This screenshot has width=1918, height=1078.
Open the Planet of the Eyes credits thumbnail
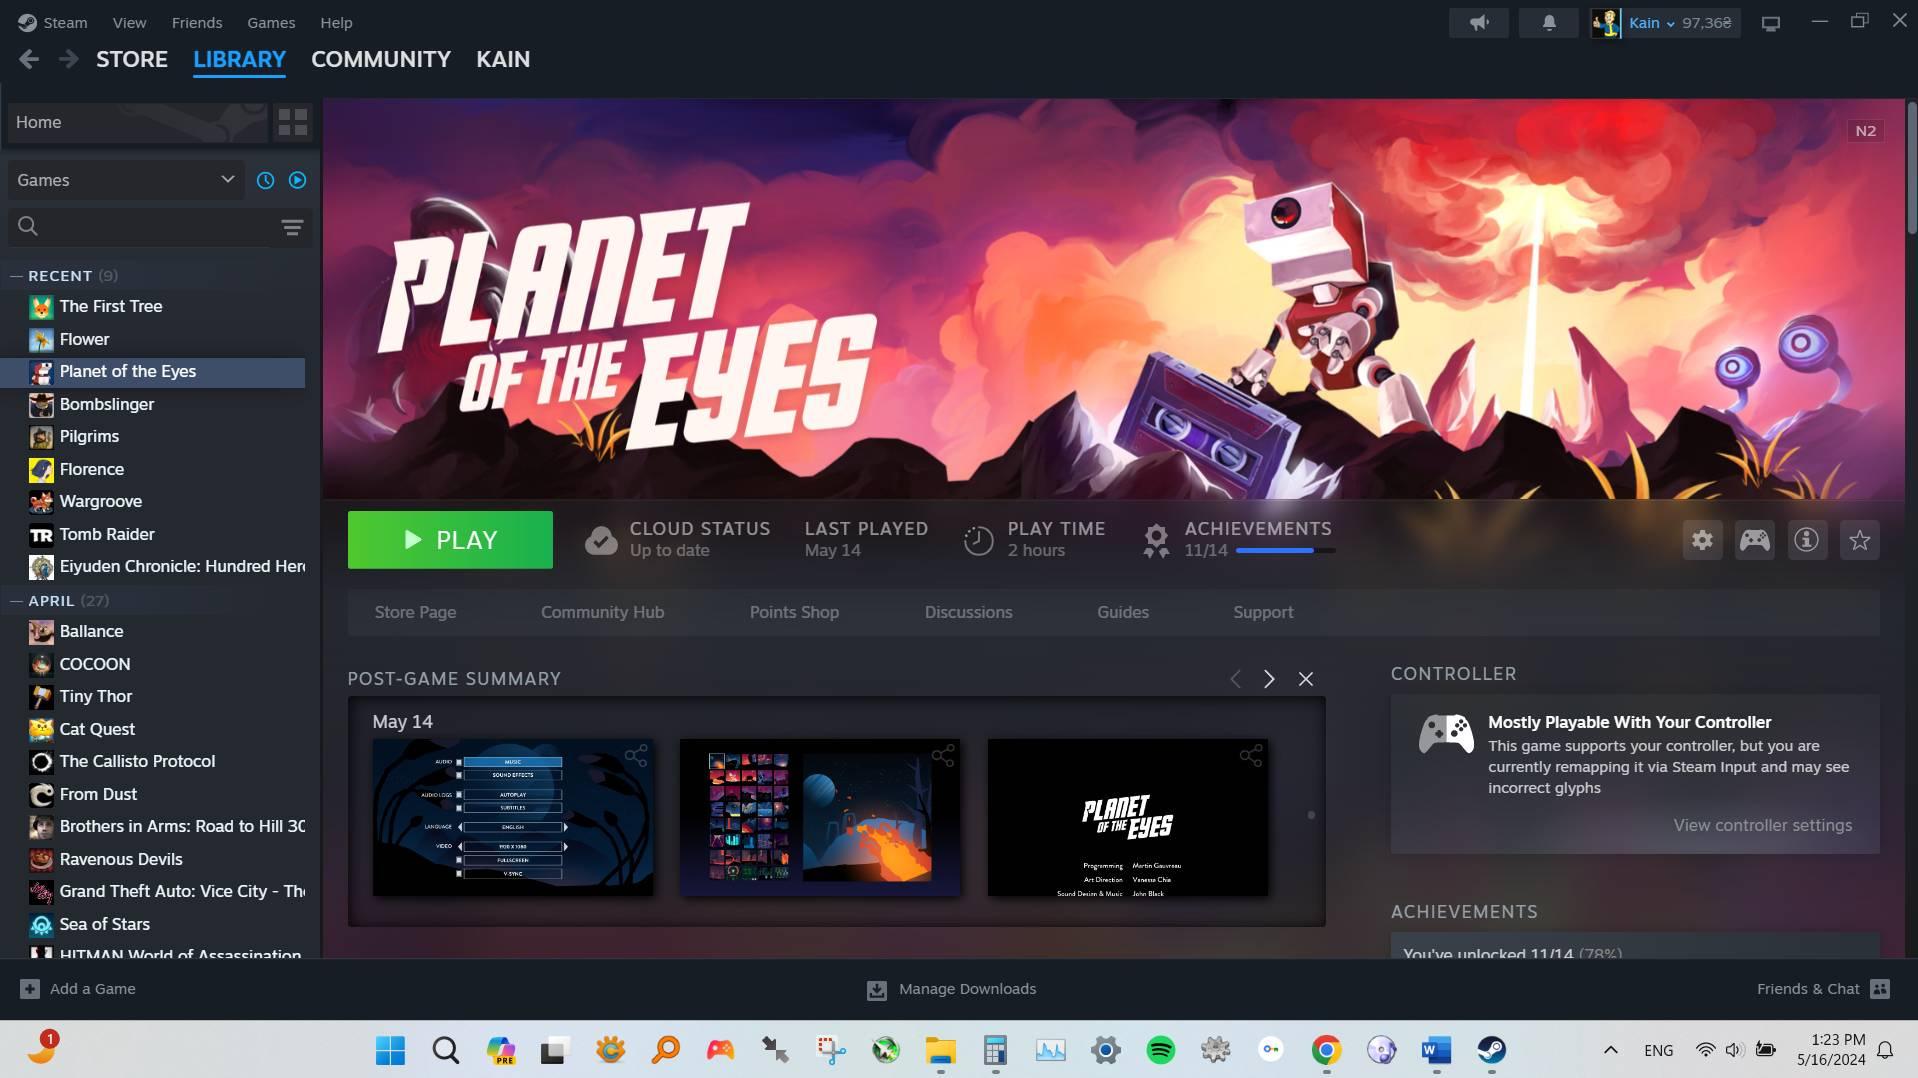pyautogui.click(x=1128, y=818)
